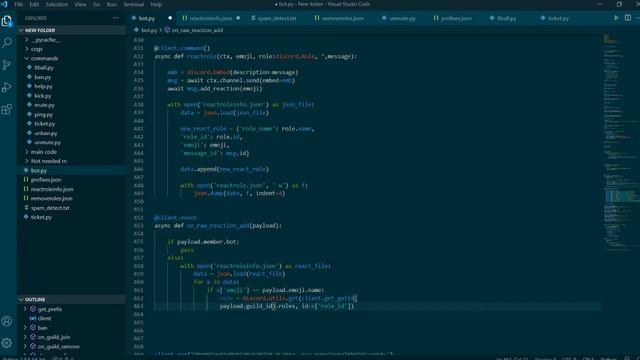Open the Edit menu
This screenshot has height=360, width=640.
click(x=34, y=4)
